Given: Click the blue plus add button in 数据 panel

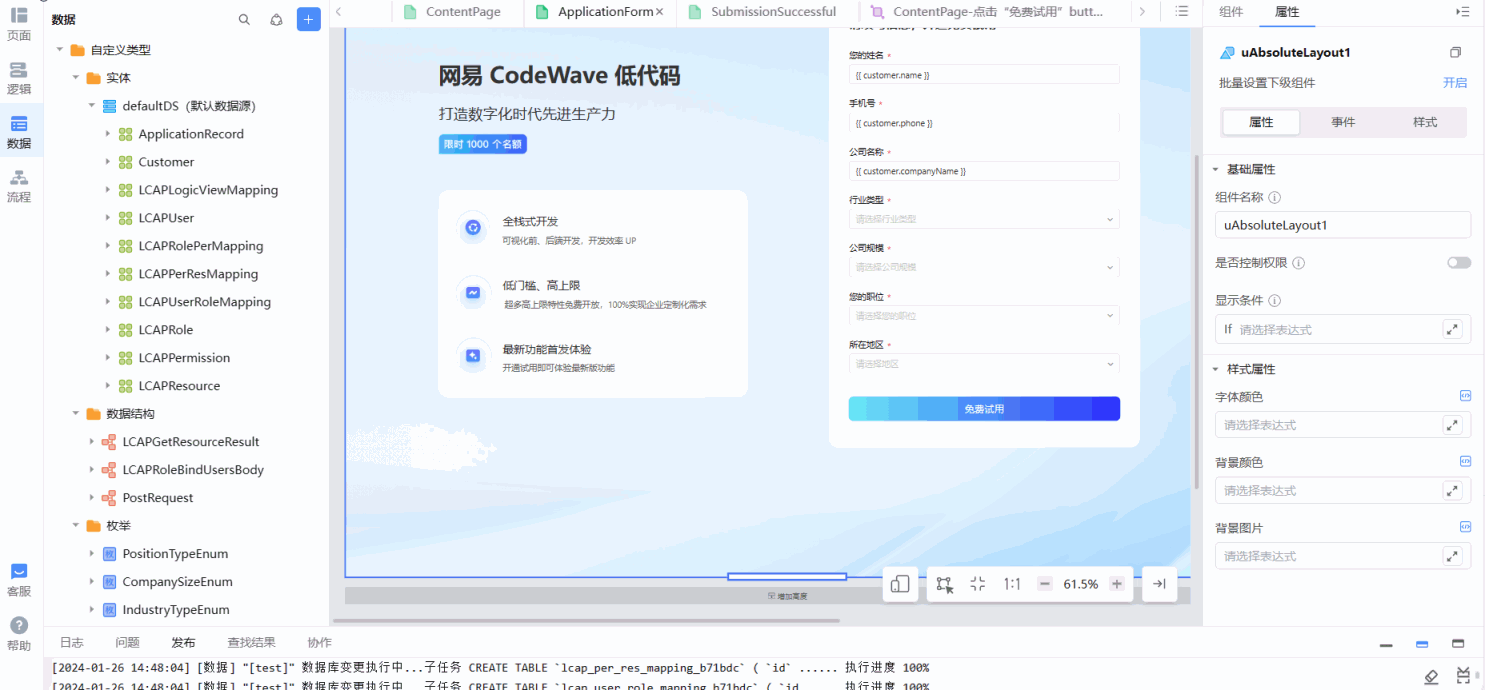Looking at the screenshot, I should coord(309,19).
